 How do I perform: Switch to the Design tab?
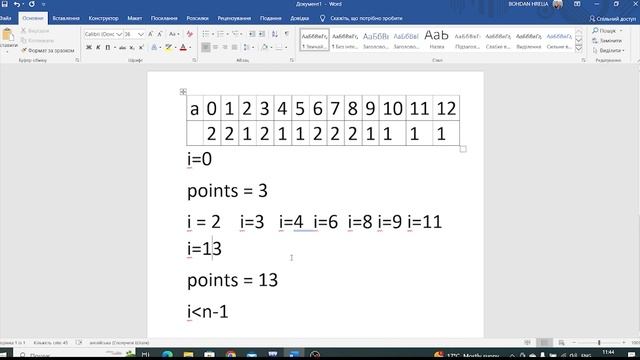click(103, 18)
